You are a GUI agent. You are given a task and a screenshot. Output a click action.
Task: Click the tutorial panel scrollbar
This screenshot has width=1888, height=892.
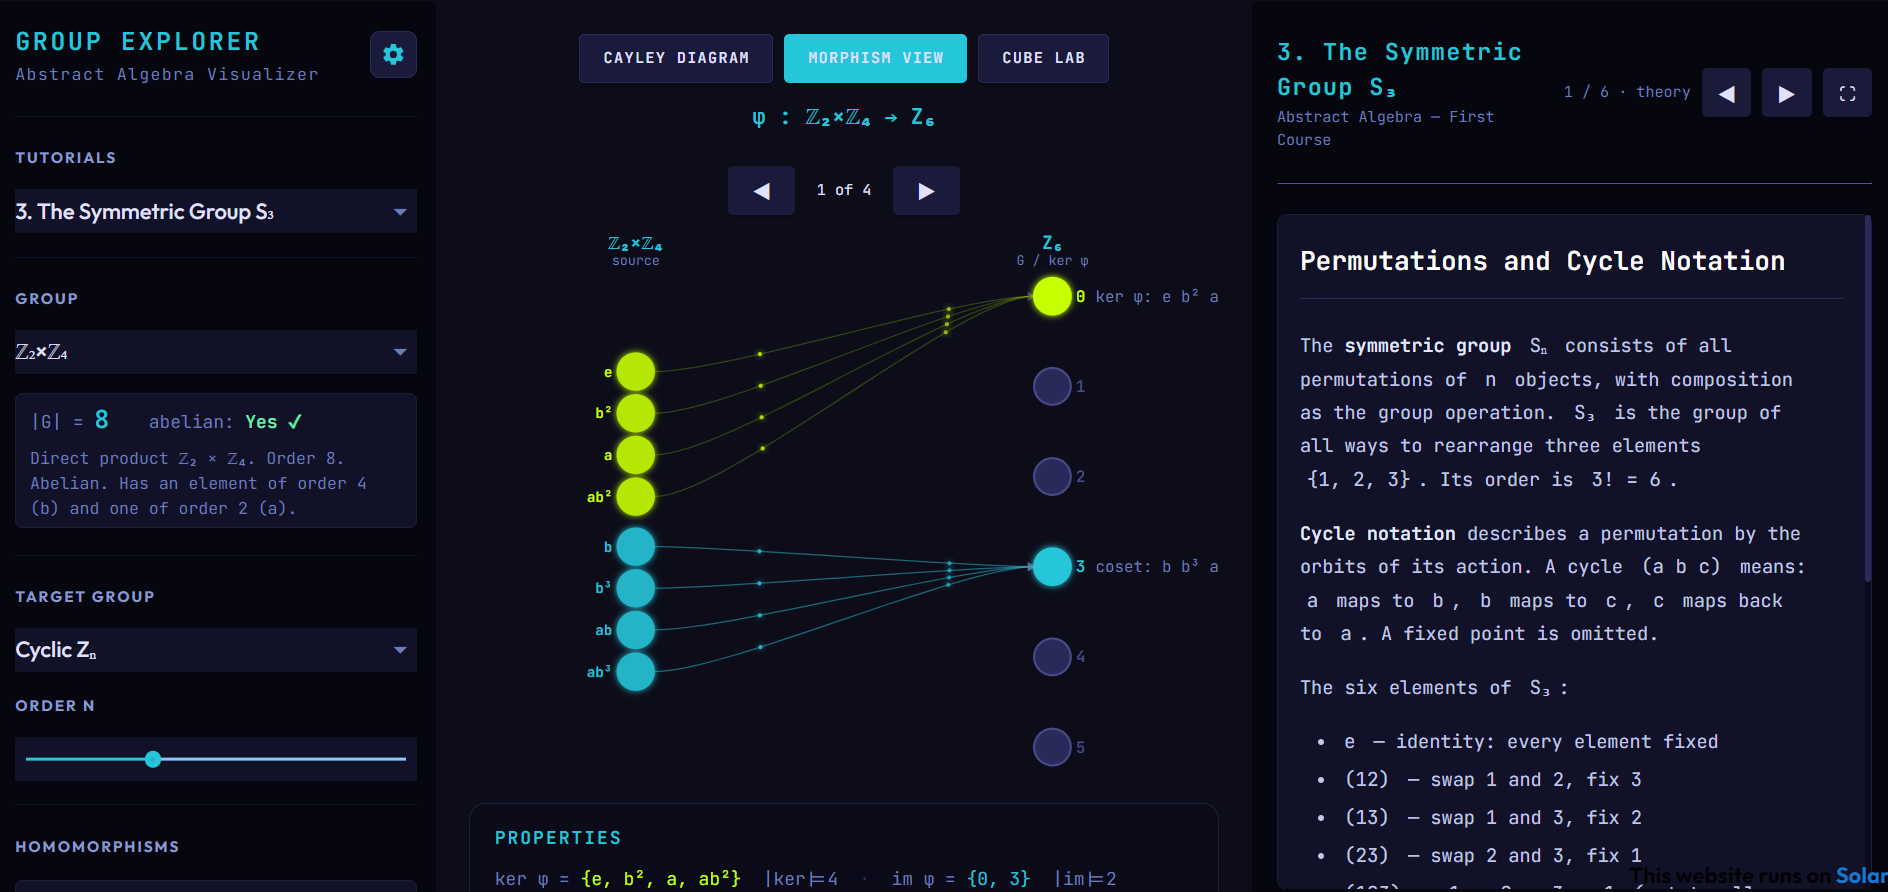tap(1867, 400)
